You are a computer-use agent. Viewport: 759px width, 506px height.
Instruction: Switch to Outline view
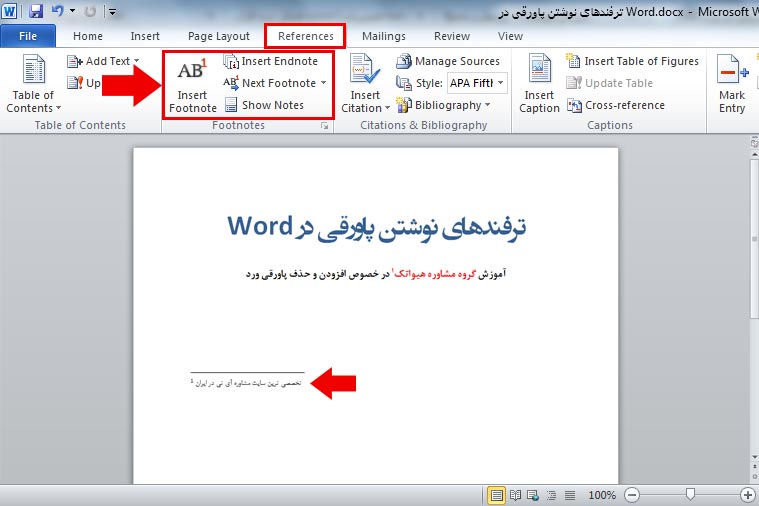coord(551,495)
